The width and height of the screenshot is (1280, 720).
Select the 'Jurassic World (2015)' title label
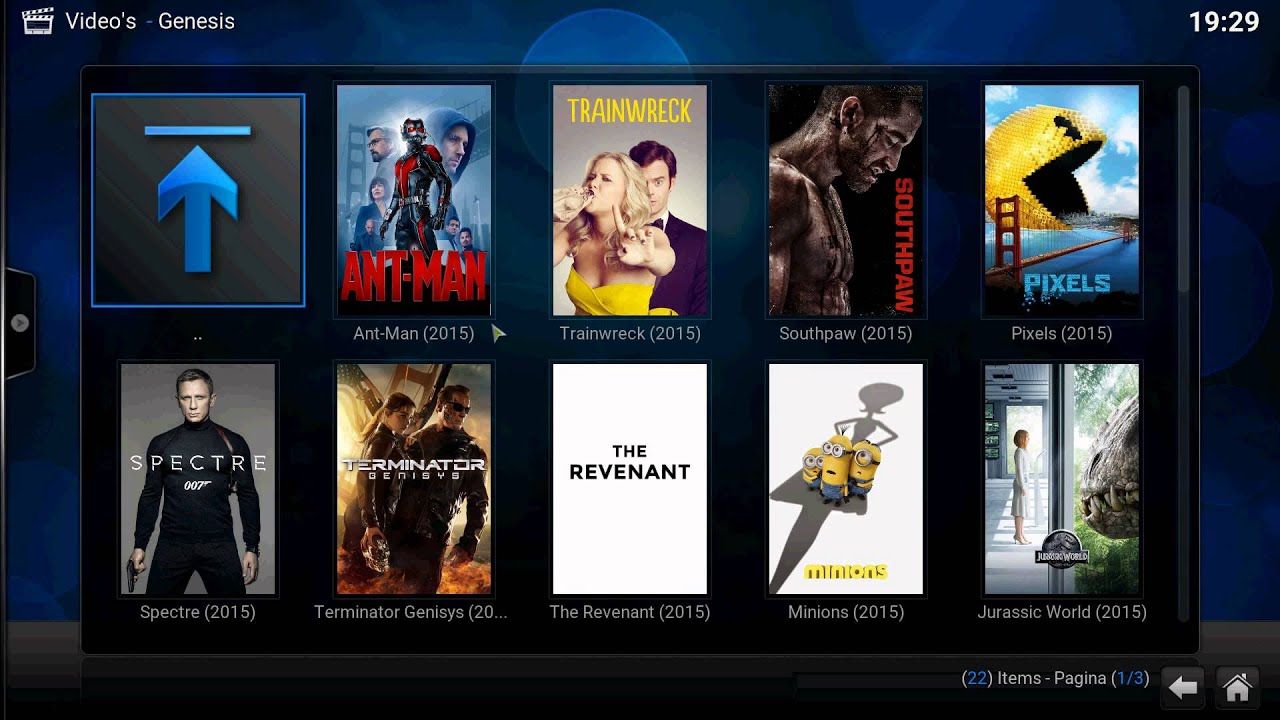1062,612
